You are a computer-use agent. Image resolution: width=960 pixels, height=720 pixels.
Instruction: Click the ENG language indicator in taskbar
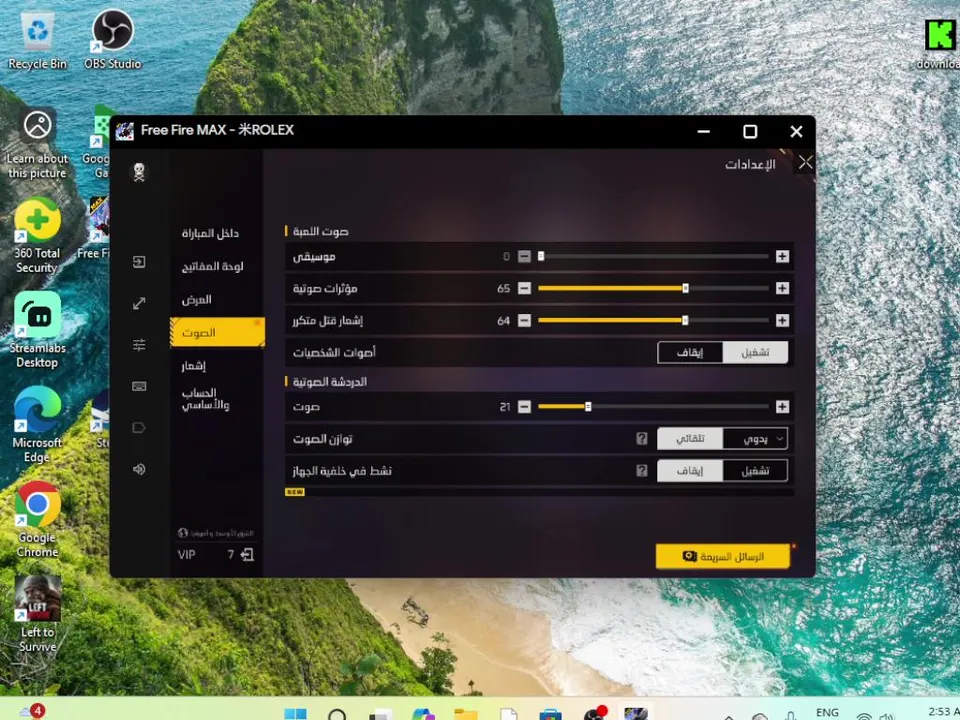coord(827,712)
